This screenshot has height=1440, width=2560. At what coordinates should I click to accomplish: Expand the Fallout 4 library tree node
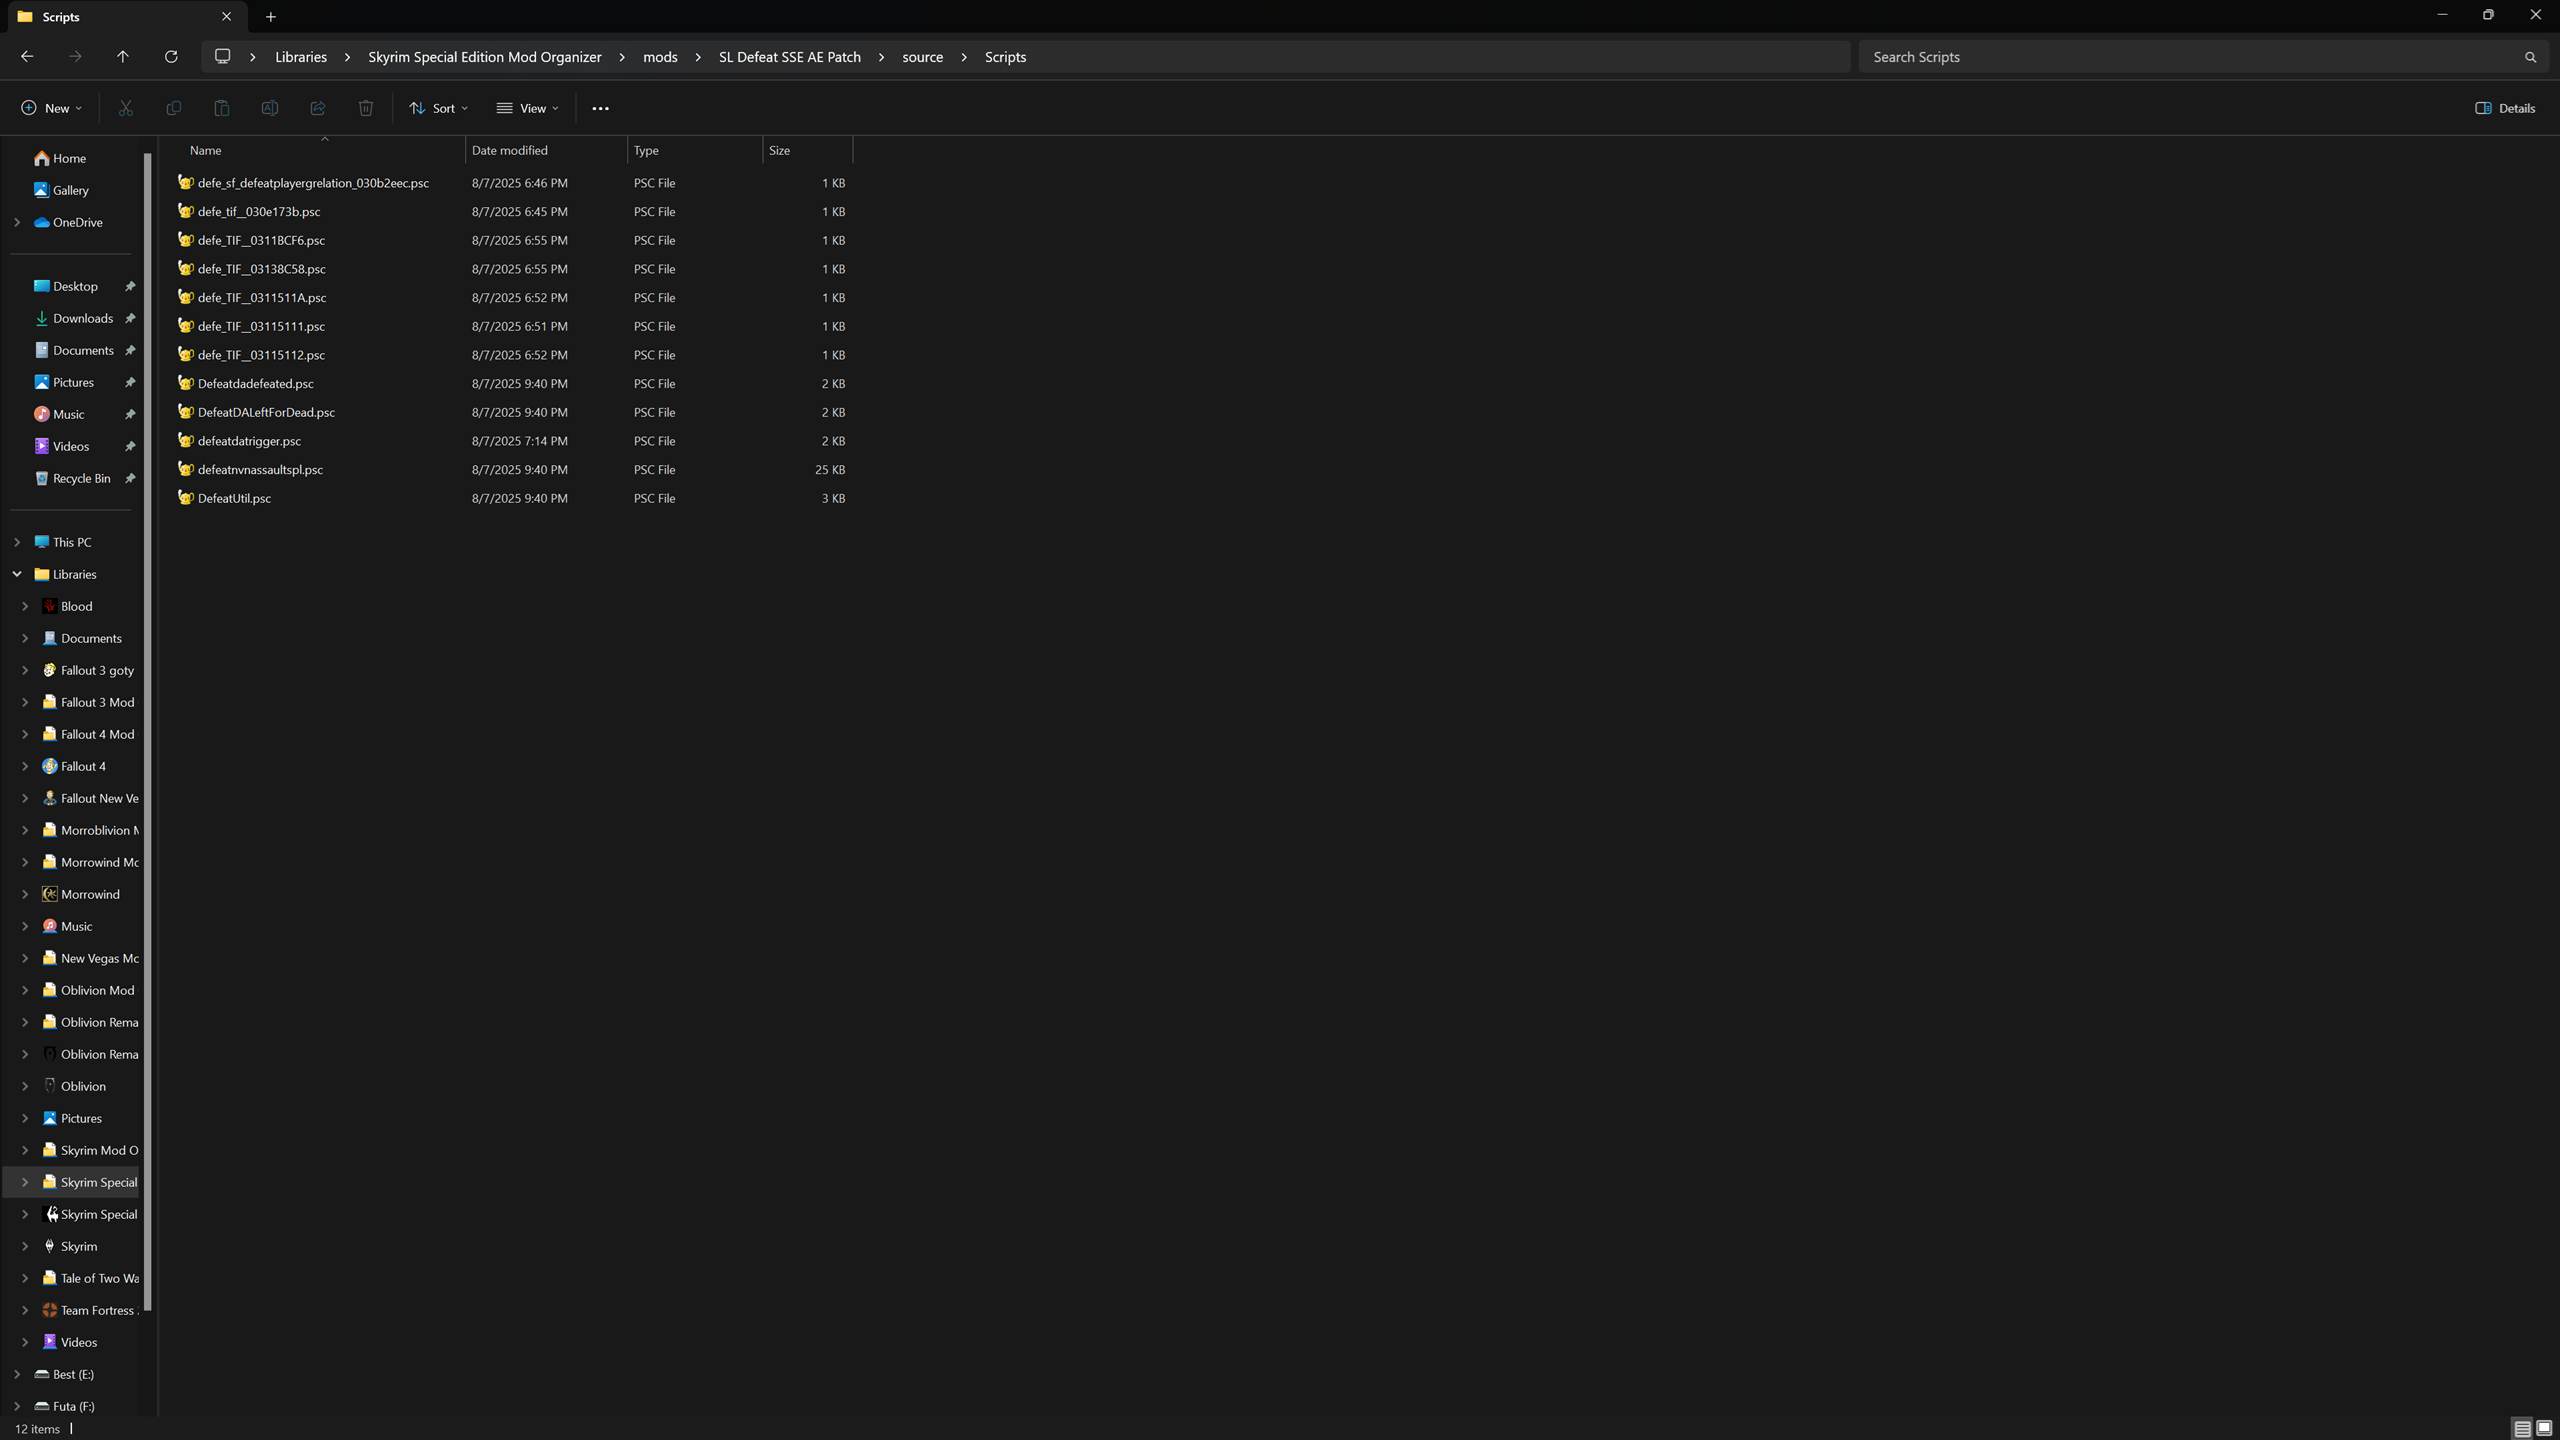point(25,766)
